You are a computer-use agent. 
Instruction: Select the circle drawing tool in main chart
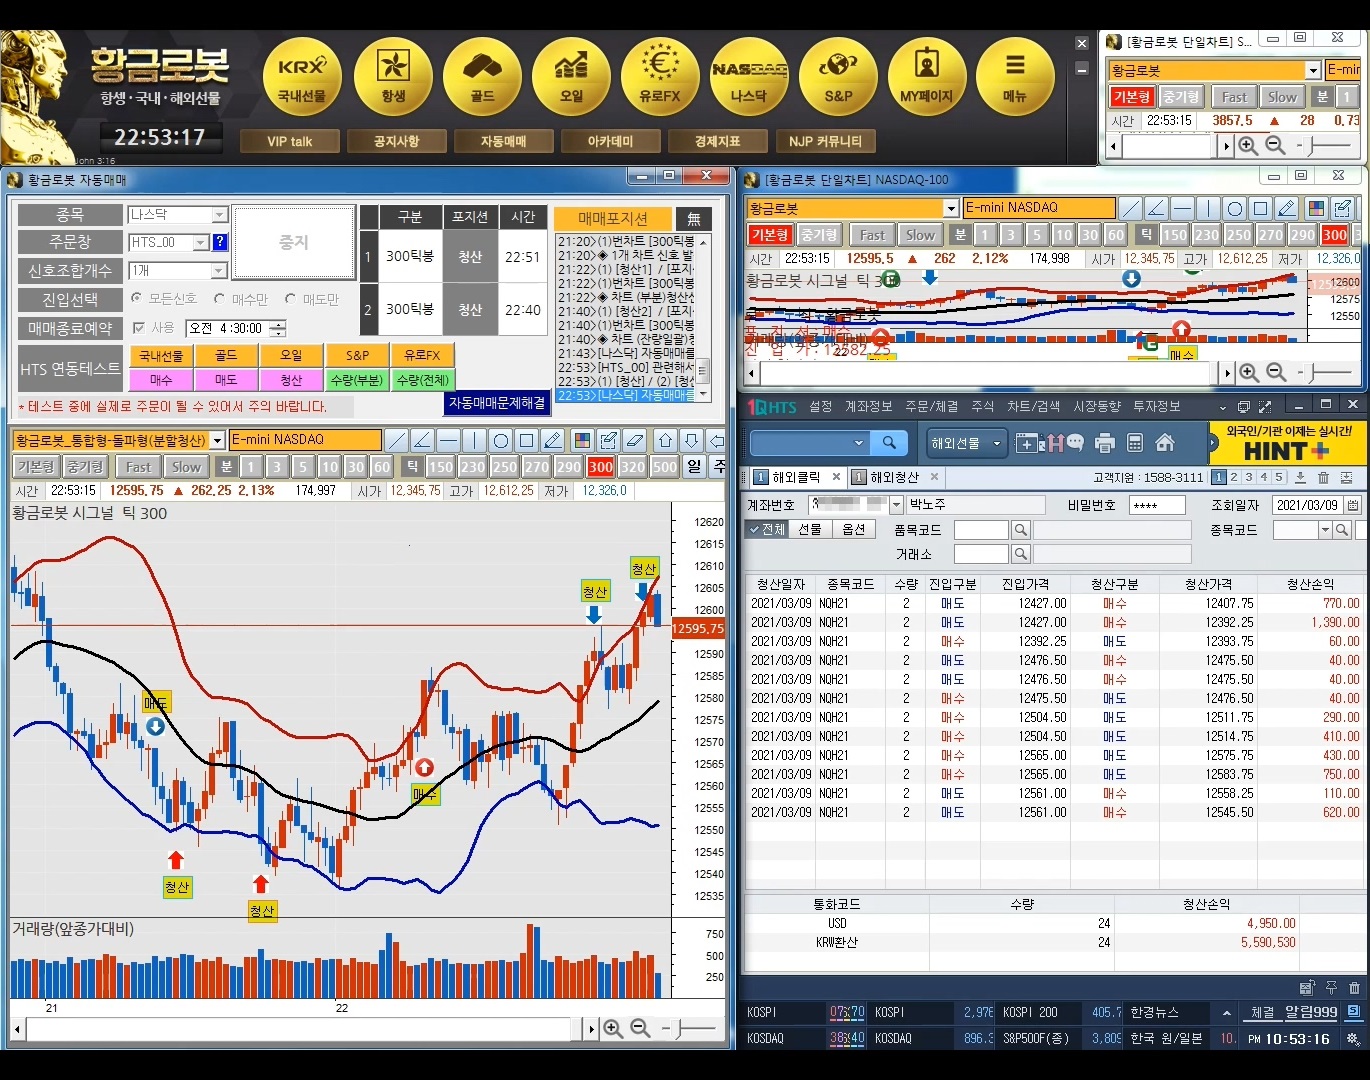[500, 440]
